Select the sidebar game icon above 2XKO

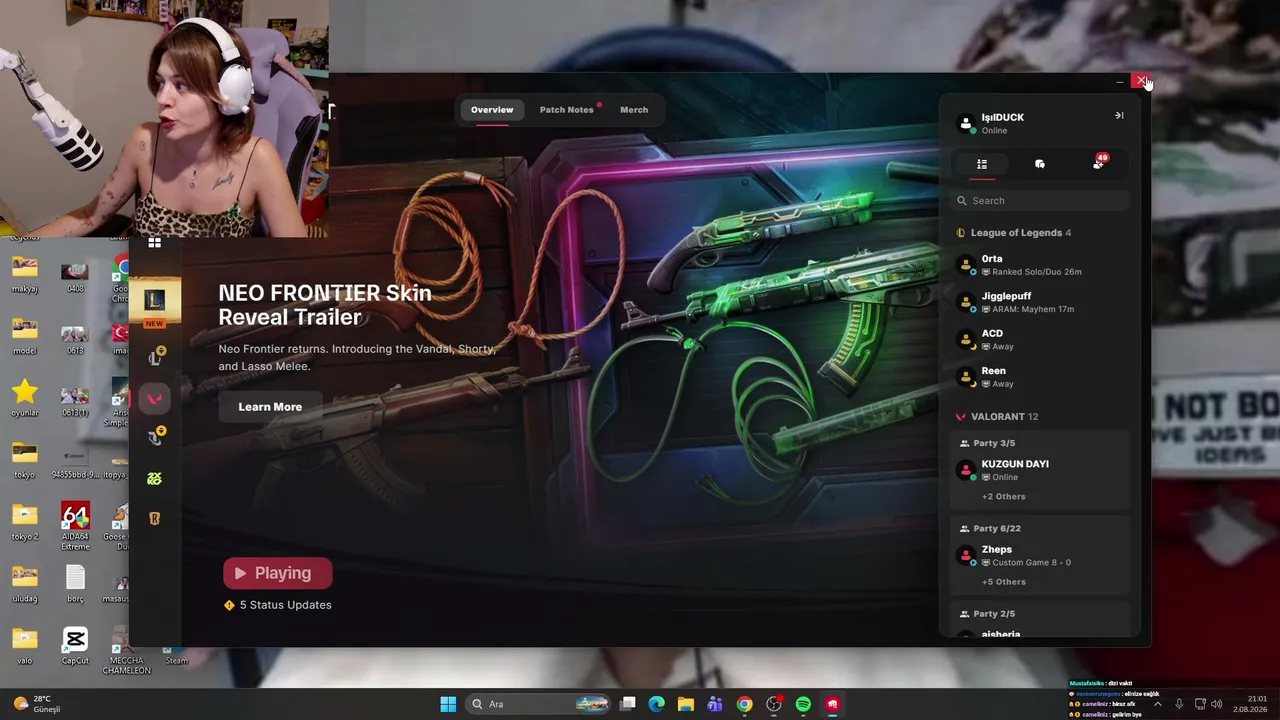coord(154,437)
